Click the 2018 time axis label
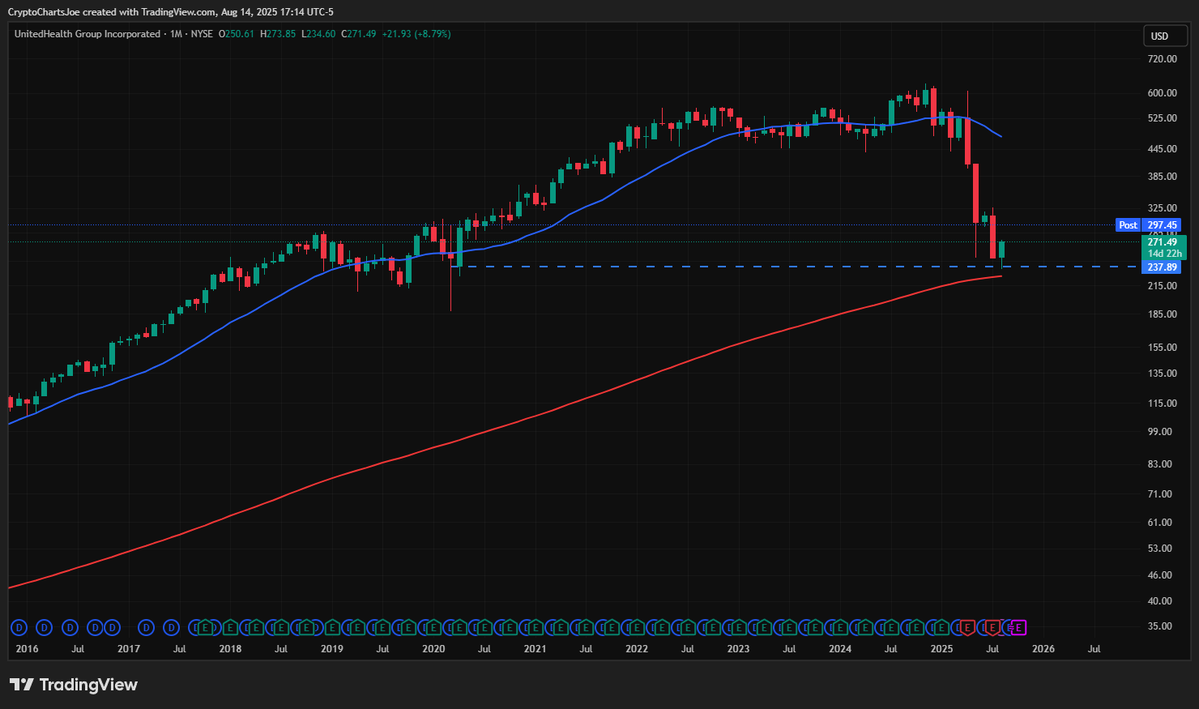 (x=230, y=649)
